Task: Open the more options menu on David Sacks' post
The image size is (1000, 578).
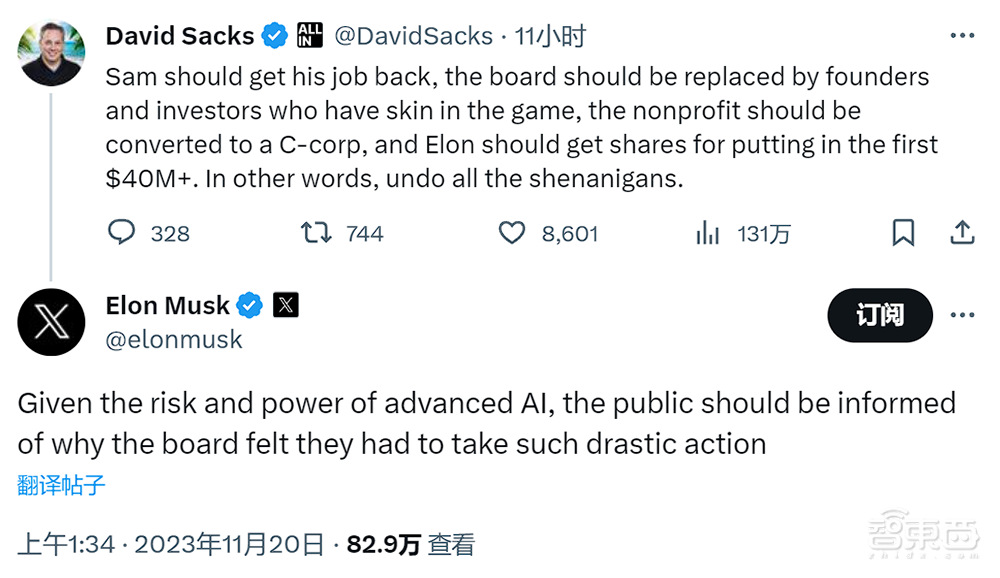Action: point(962,37)
